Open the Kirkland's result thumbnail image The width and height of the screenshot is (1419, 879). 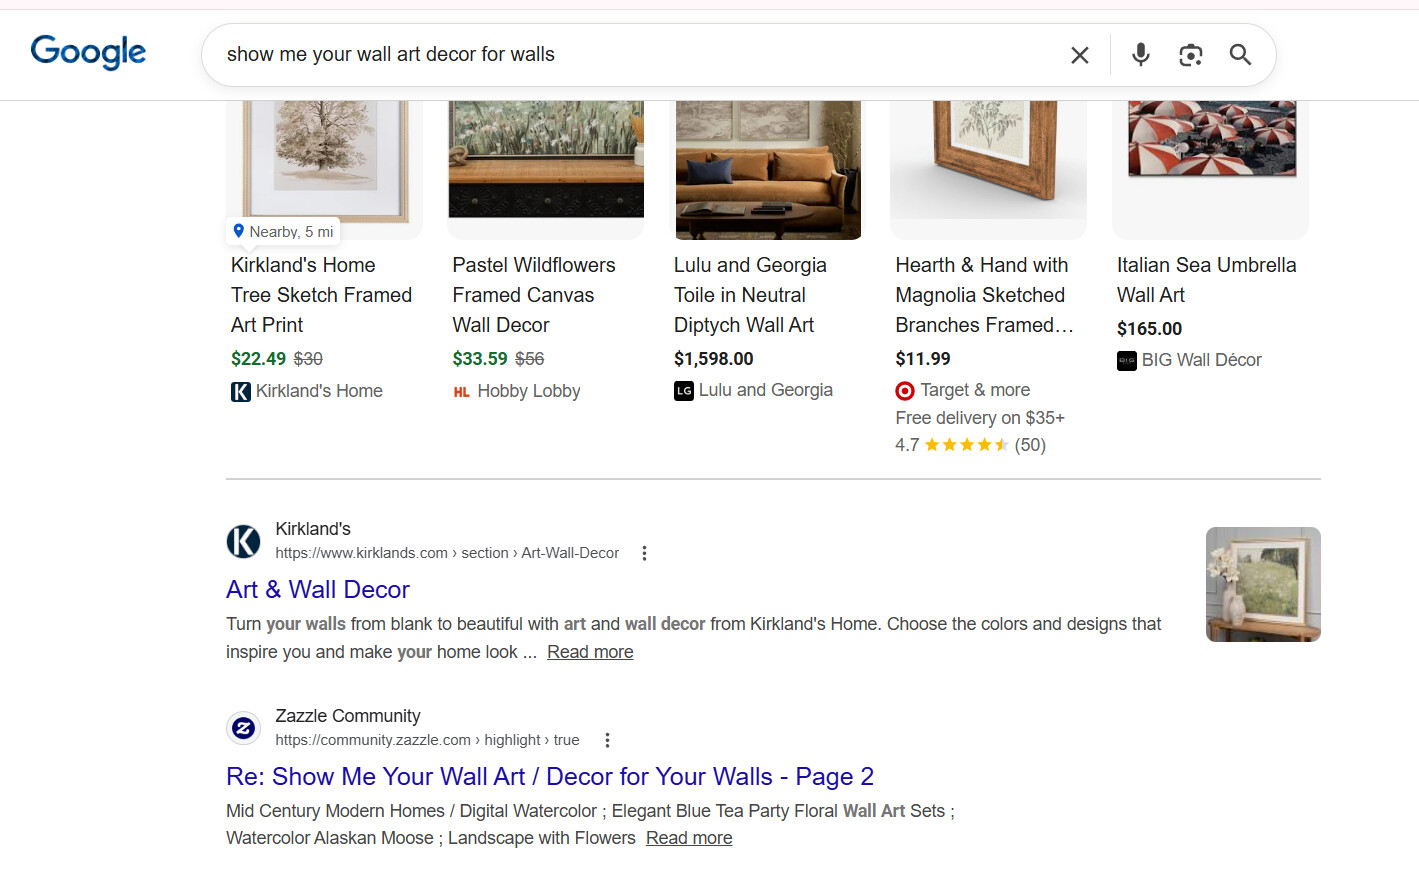tap(1263, 585)
